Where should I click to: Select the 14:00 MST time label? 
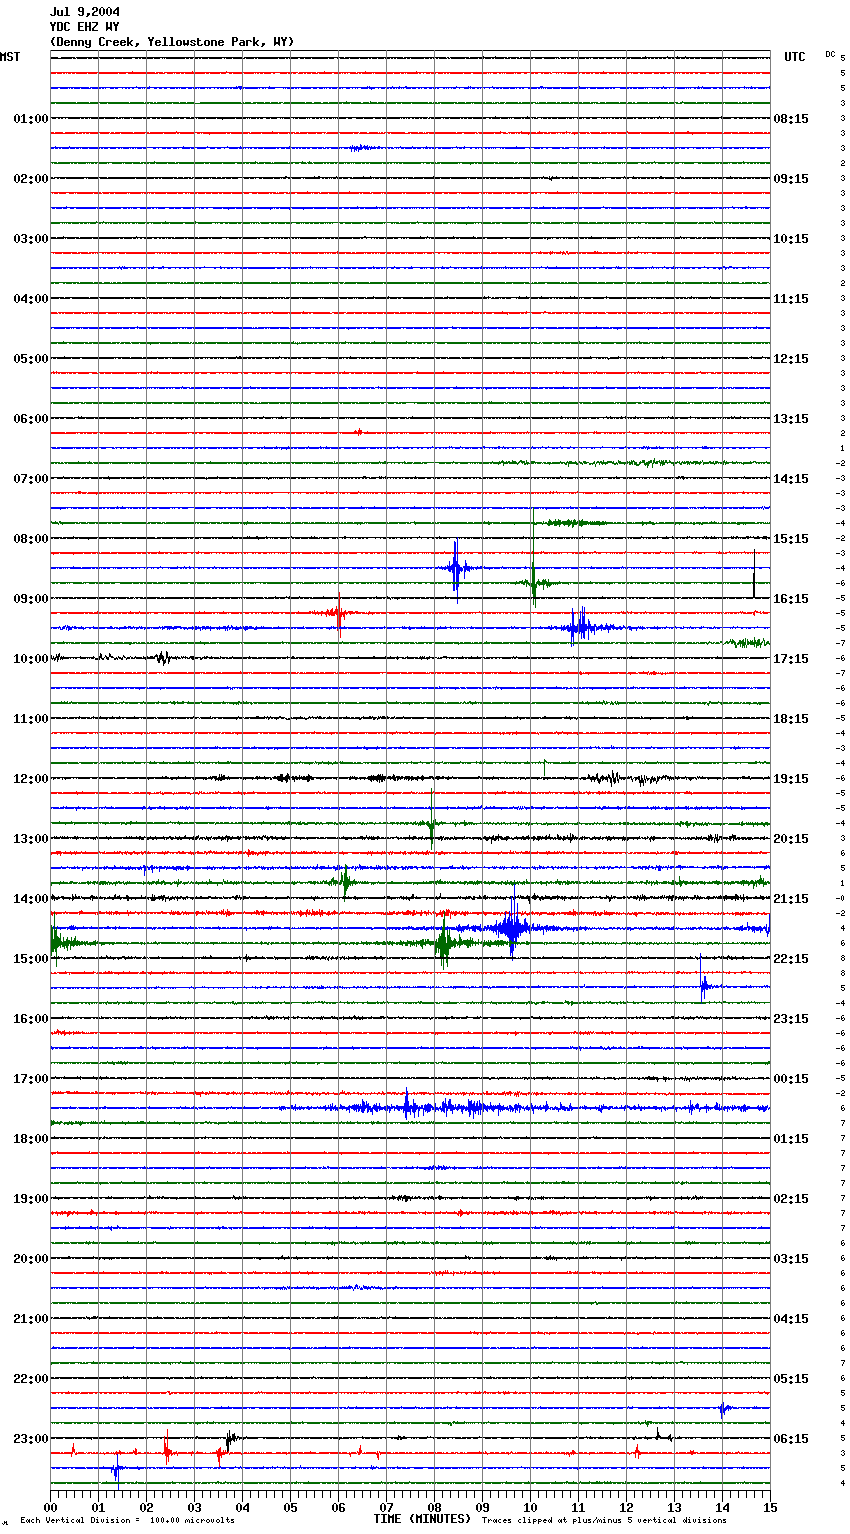click(30, 899)
